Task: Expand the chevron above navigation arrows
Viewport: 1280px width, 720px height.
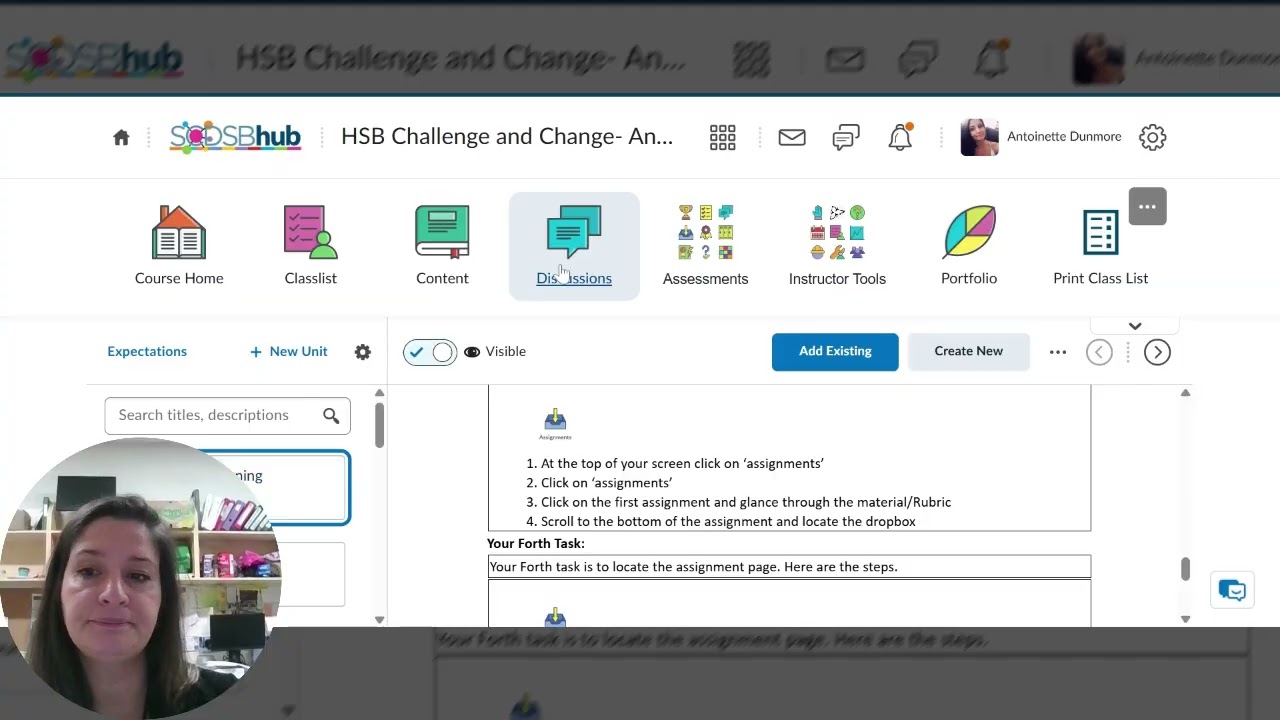Action: click(1135, 326)
